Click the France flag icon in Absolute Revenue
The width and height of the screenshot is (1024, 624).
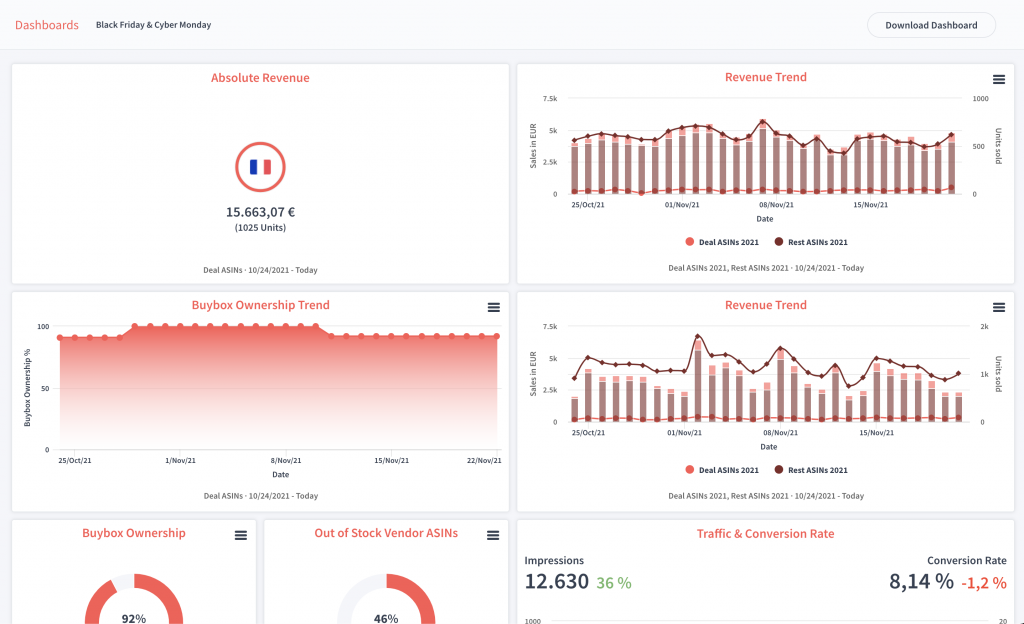tap(260, 167)
